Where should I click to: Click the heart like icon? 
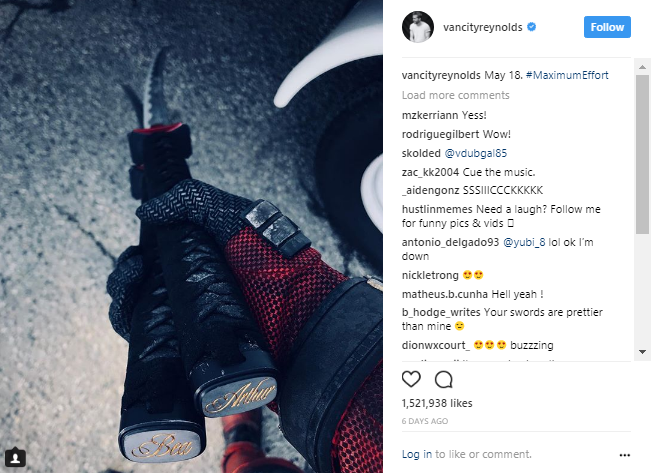coord(411,379)
